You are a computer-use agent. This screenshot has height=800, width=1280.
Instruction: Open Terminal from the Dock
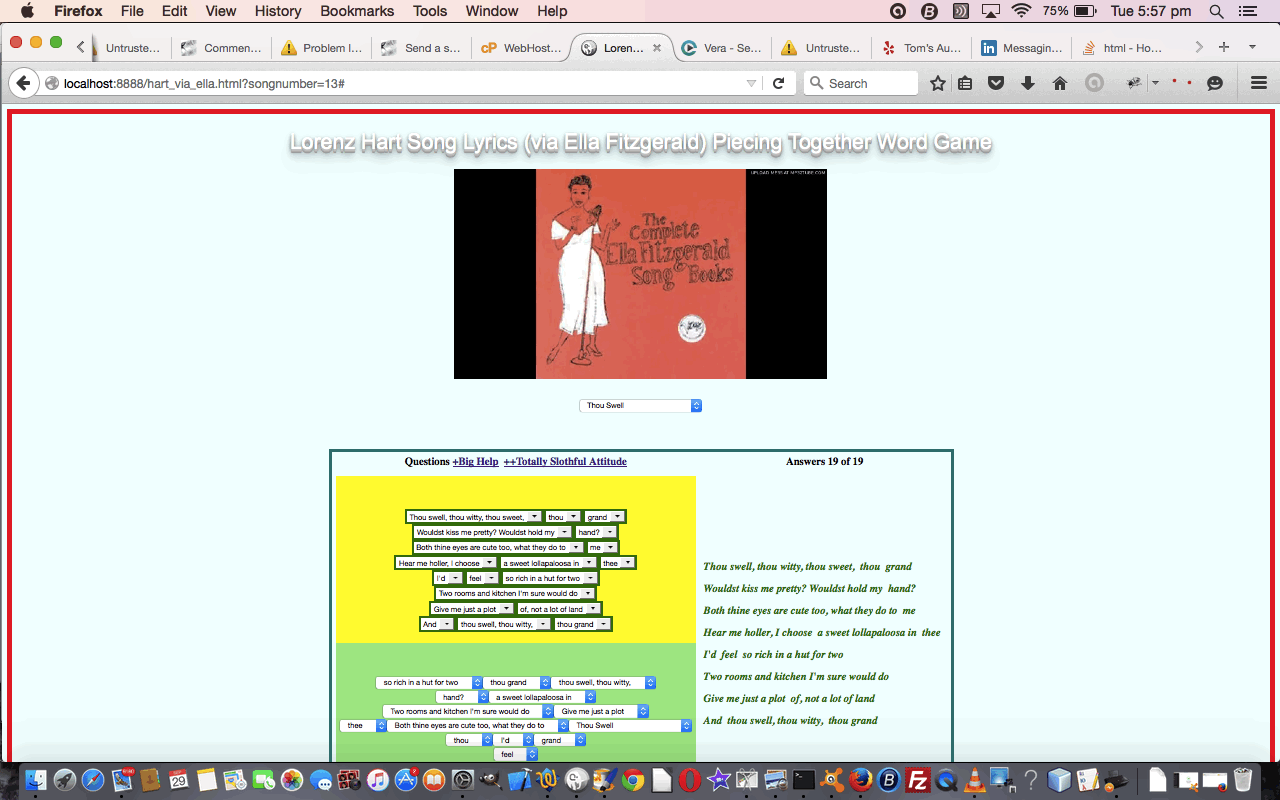(804, 780)
